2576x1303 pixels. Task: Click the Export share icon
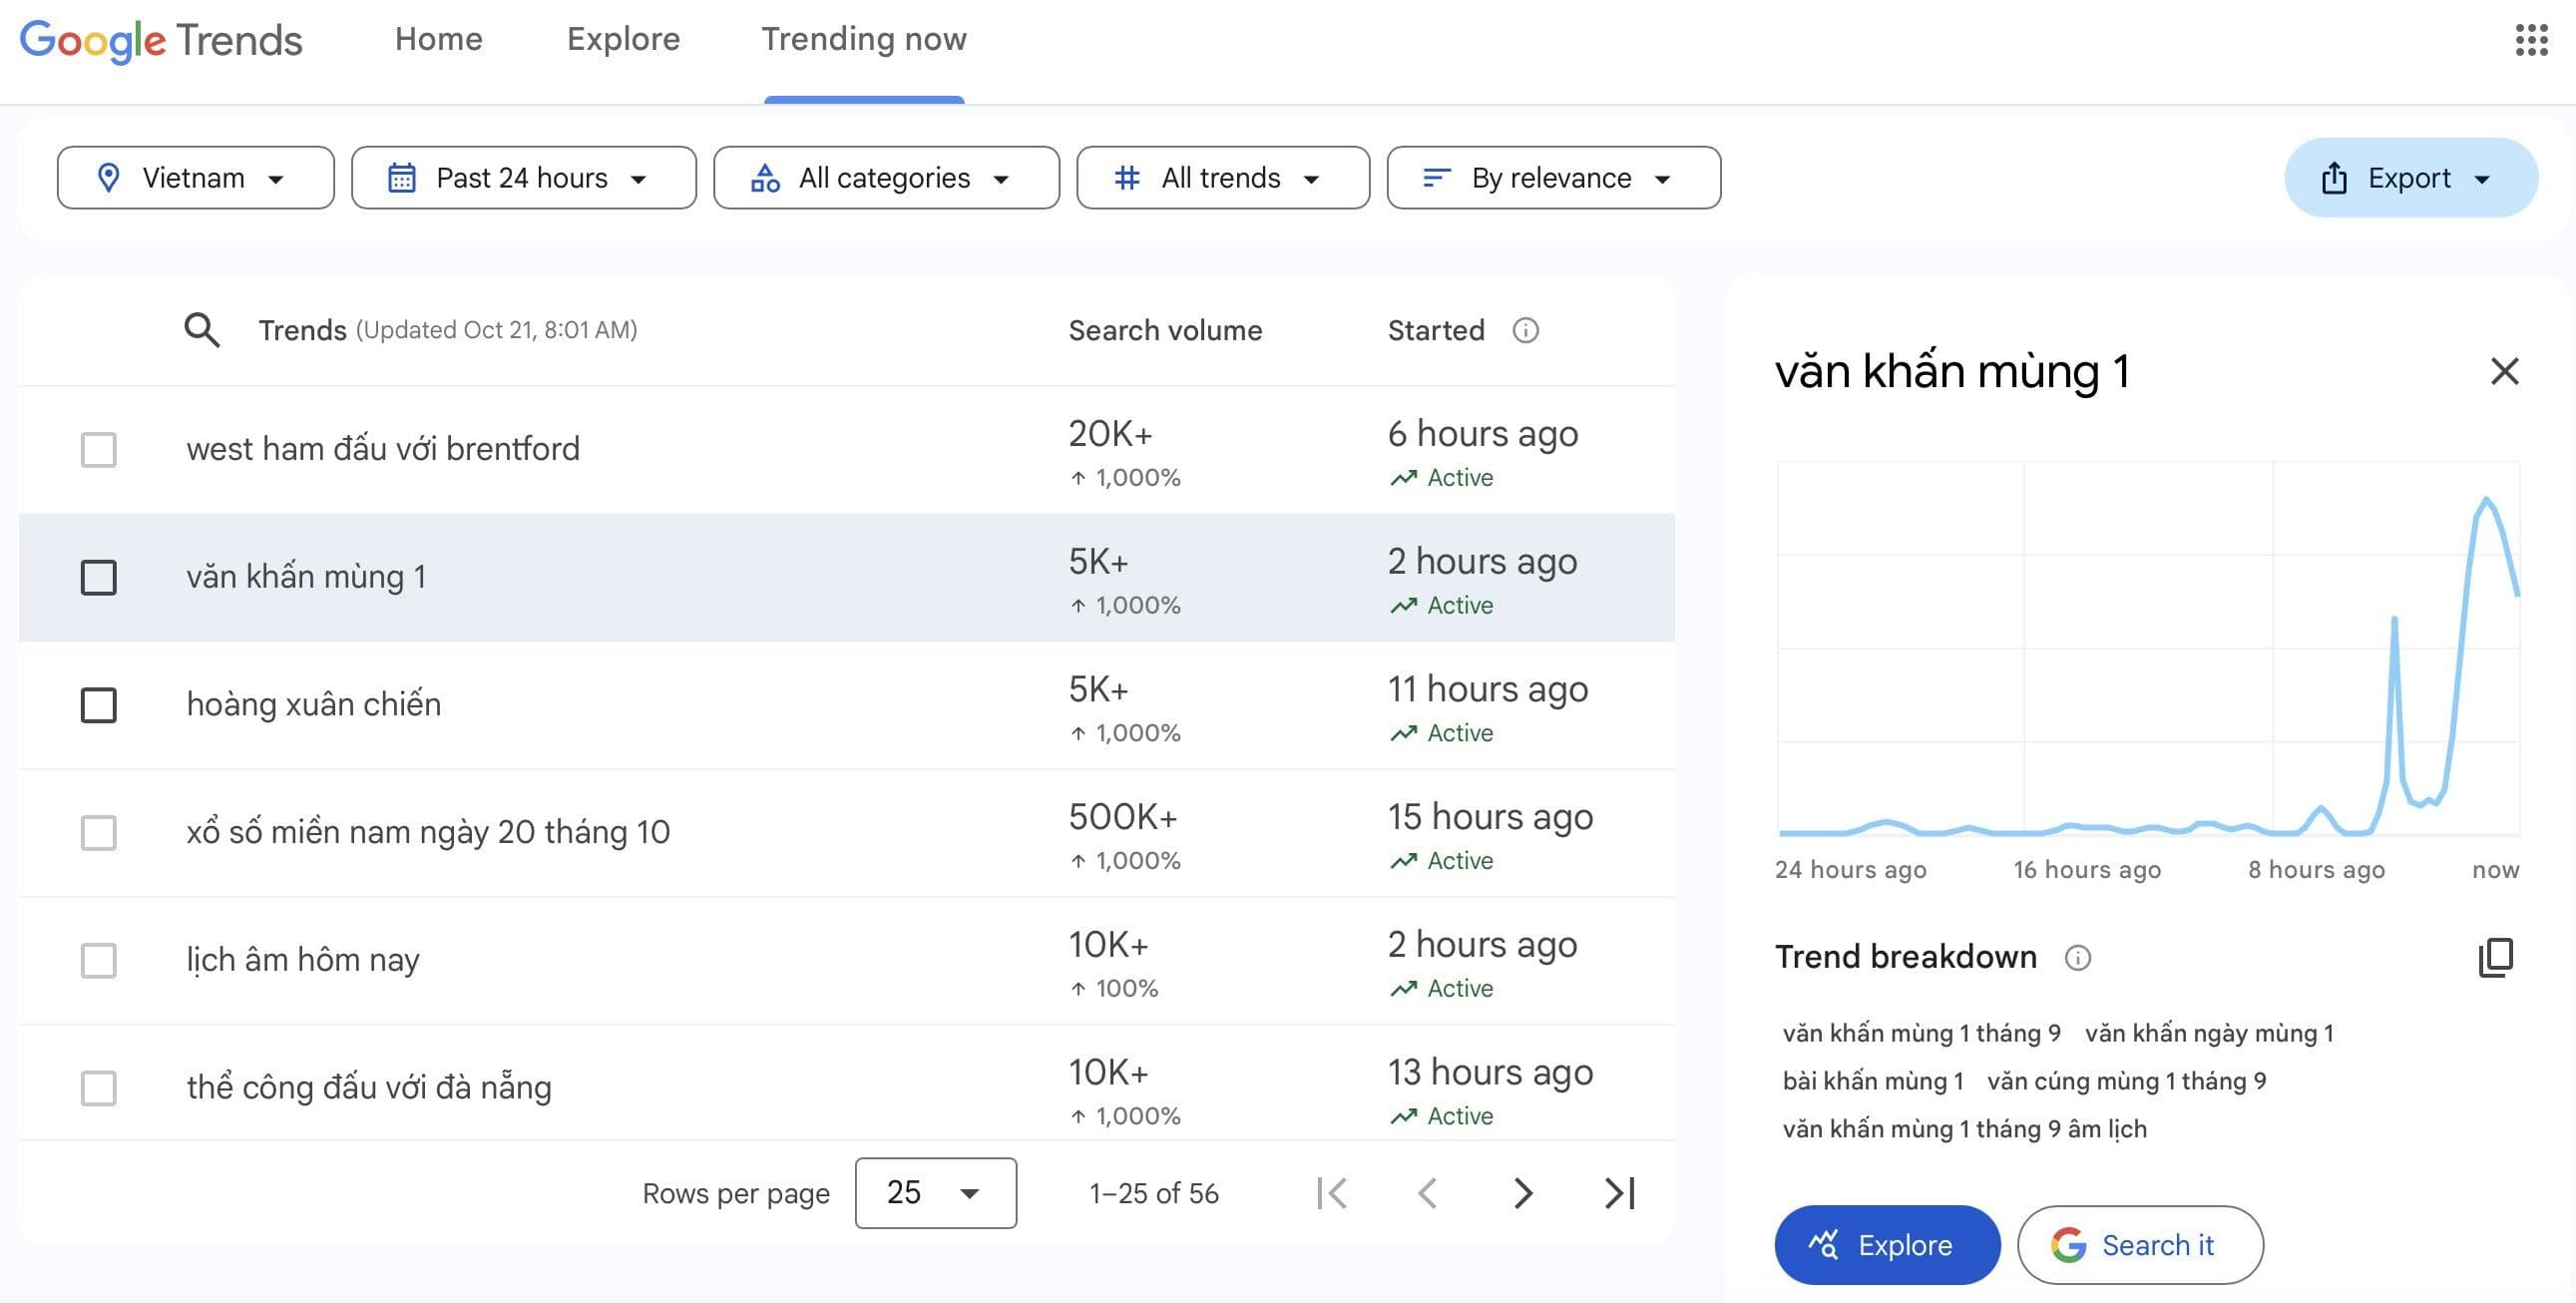[x=2335, y=177]
